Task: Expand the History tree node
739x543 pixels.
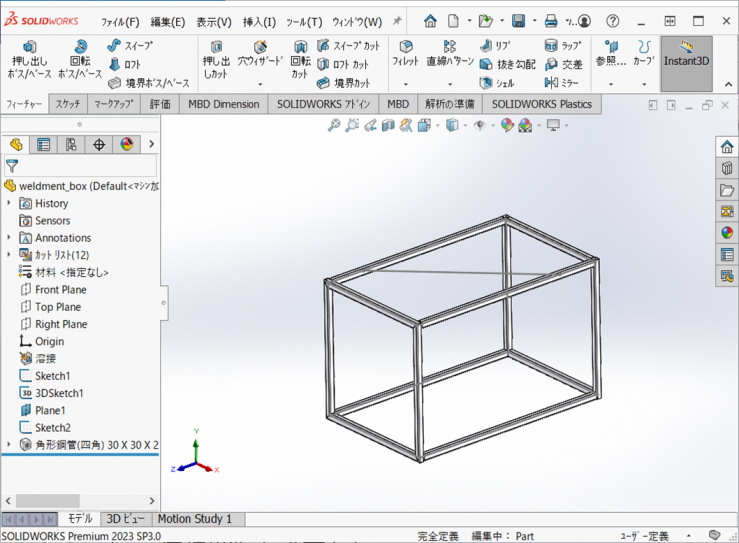Action: [x=9, y=203]
